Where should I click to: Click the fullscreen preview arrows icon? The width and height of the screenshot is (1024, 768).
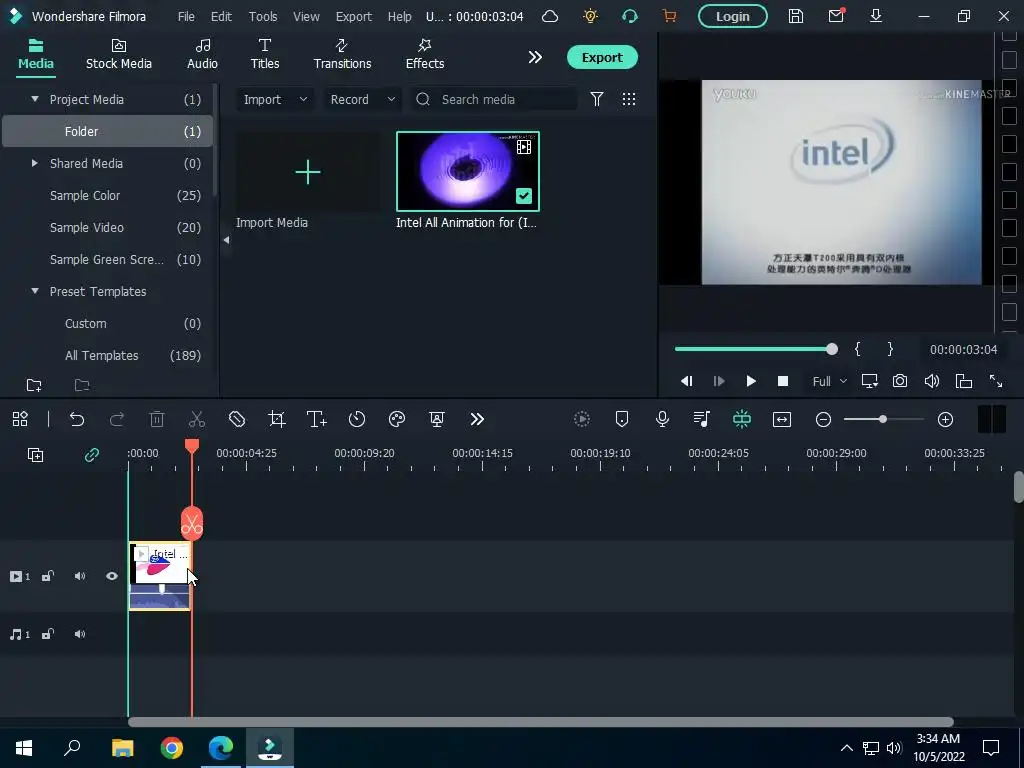(996, 381)
